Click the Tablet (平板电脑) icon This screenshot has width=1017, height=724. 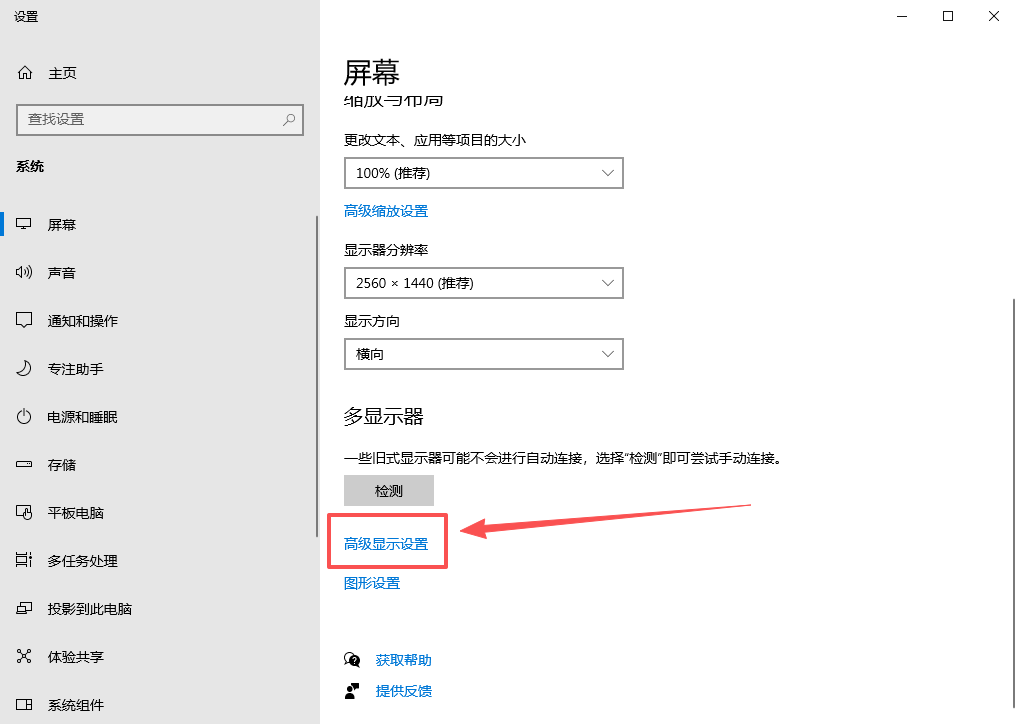coord(25,513)
